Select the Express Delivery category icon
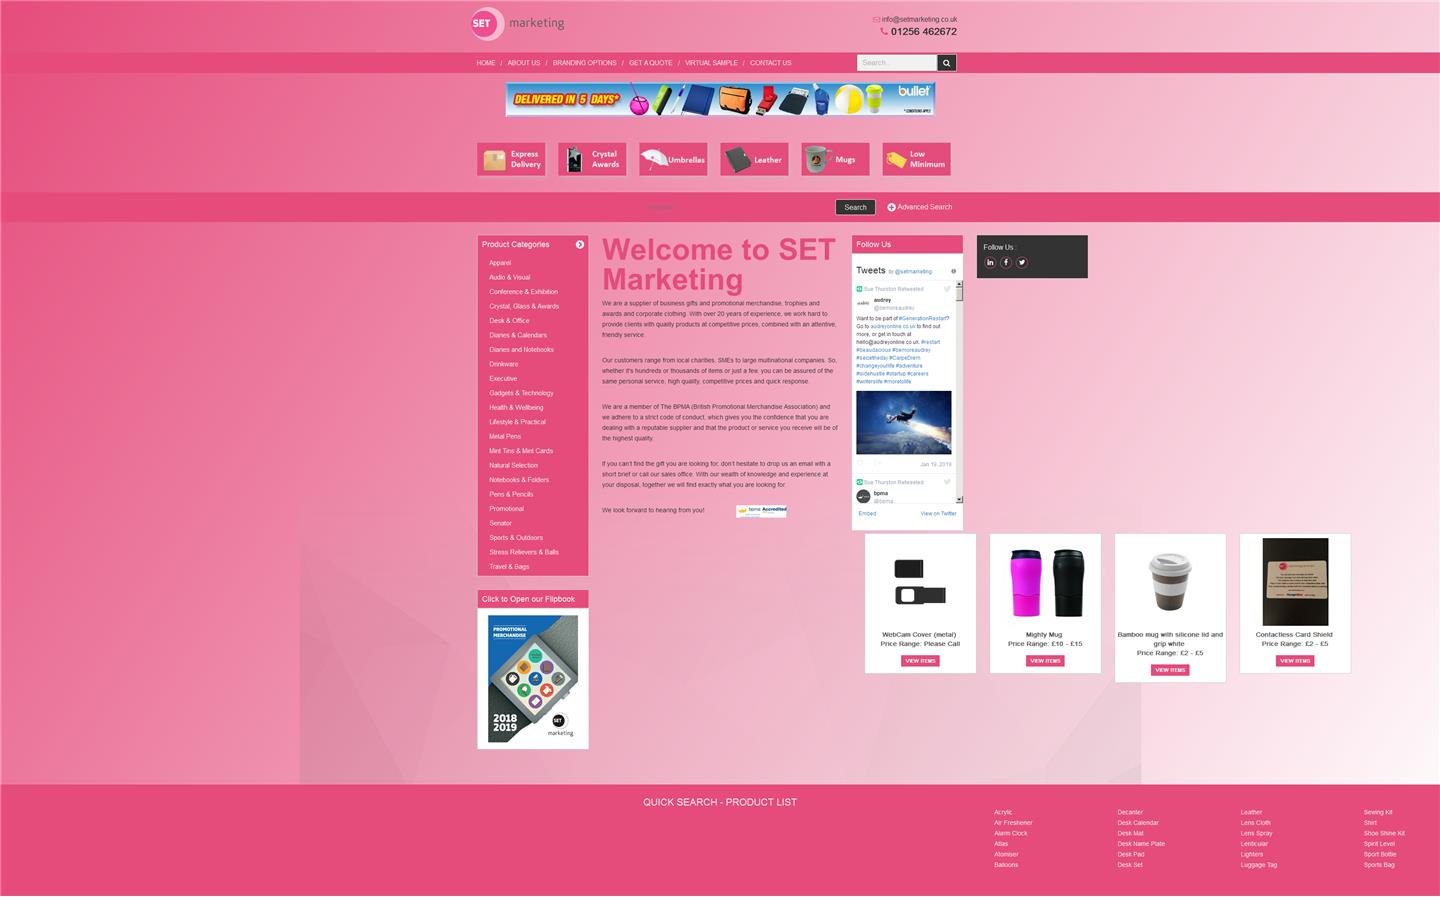1440x900 pixels. (511, 158)
